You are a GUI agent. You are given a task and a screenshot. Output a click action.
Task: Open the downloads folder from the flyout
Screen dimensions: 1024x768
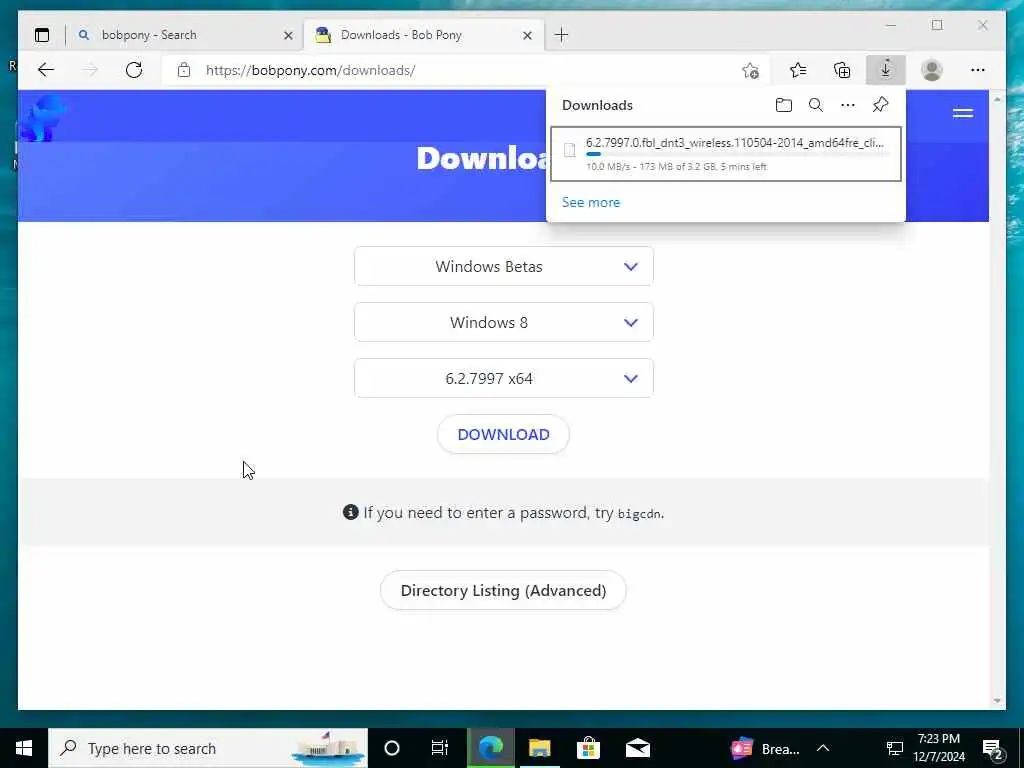(784, 105)
